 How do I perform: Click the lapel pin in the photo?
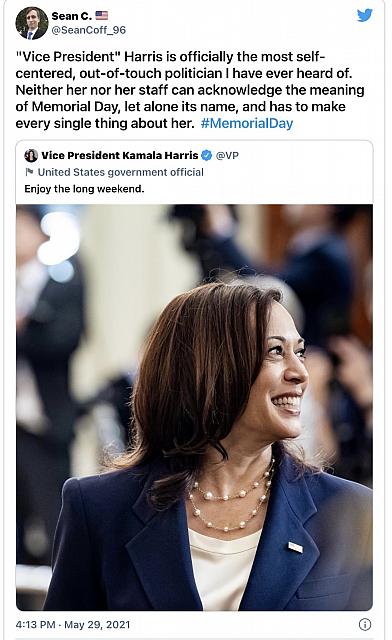coord(295,547)
